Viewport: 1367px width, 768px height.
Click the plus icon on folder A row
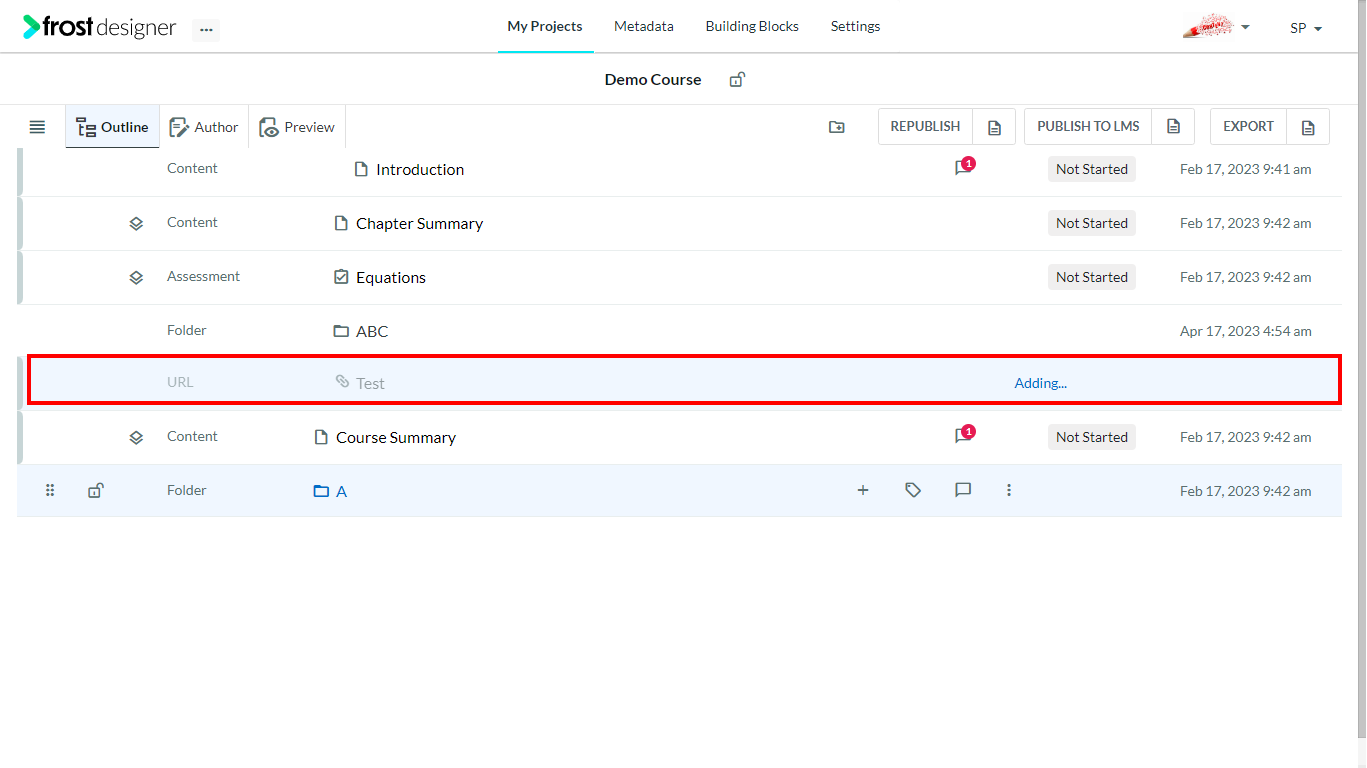coord(863,490)
